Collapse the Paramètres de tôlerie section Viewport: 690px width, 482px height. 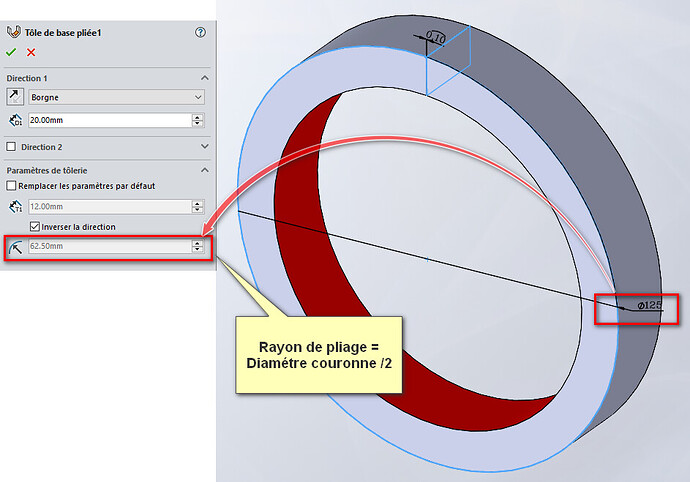coord(204,170)
